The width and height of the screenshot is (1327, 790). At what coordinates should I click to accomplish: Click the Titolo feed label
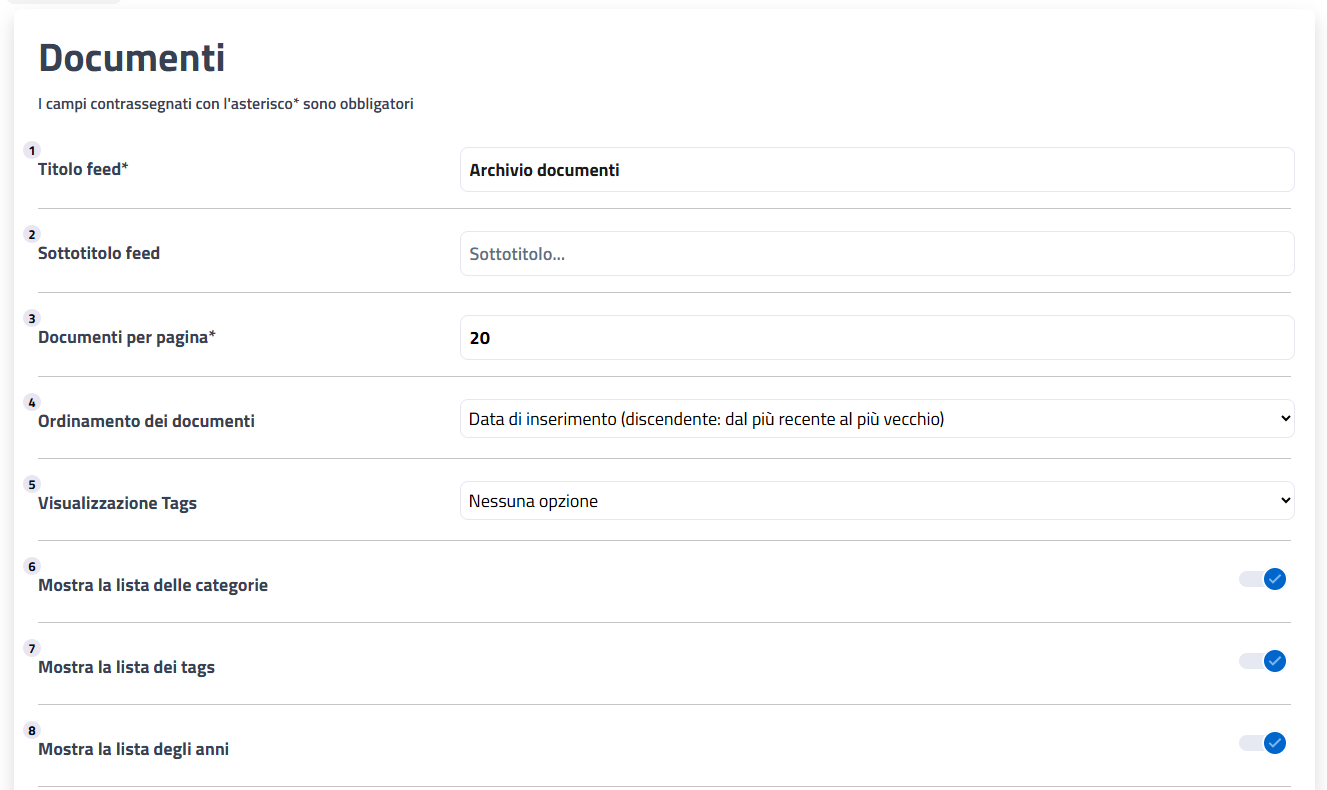83,169
